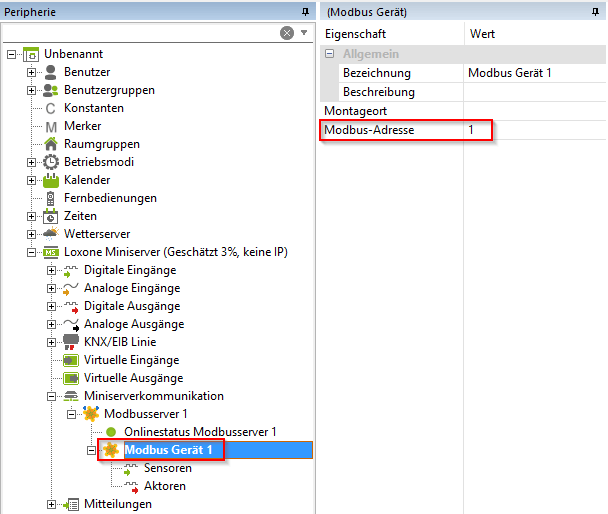Click the Fernbedienungen remote icon

click(x=50, y=198)
